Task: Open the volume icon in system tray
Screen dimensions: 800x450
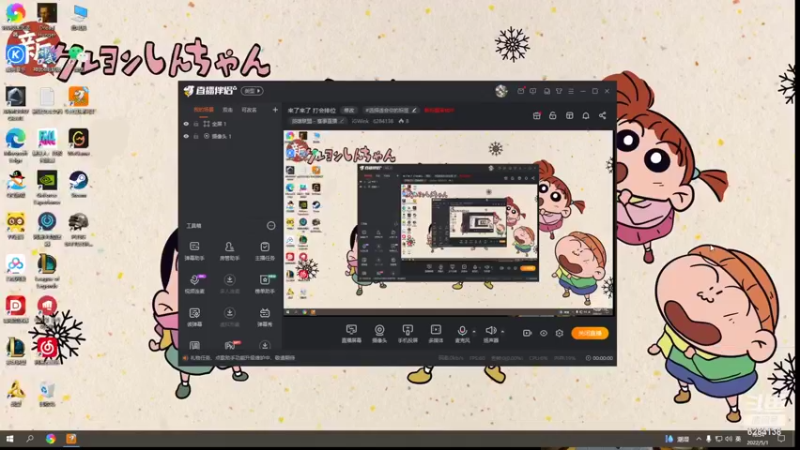Action: 728,439
